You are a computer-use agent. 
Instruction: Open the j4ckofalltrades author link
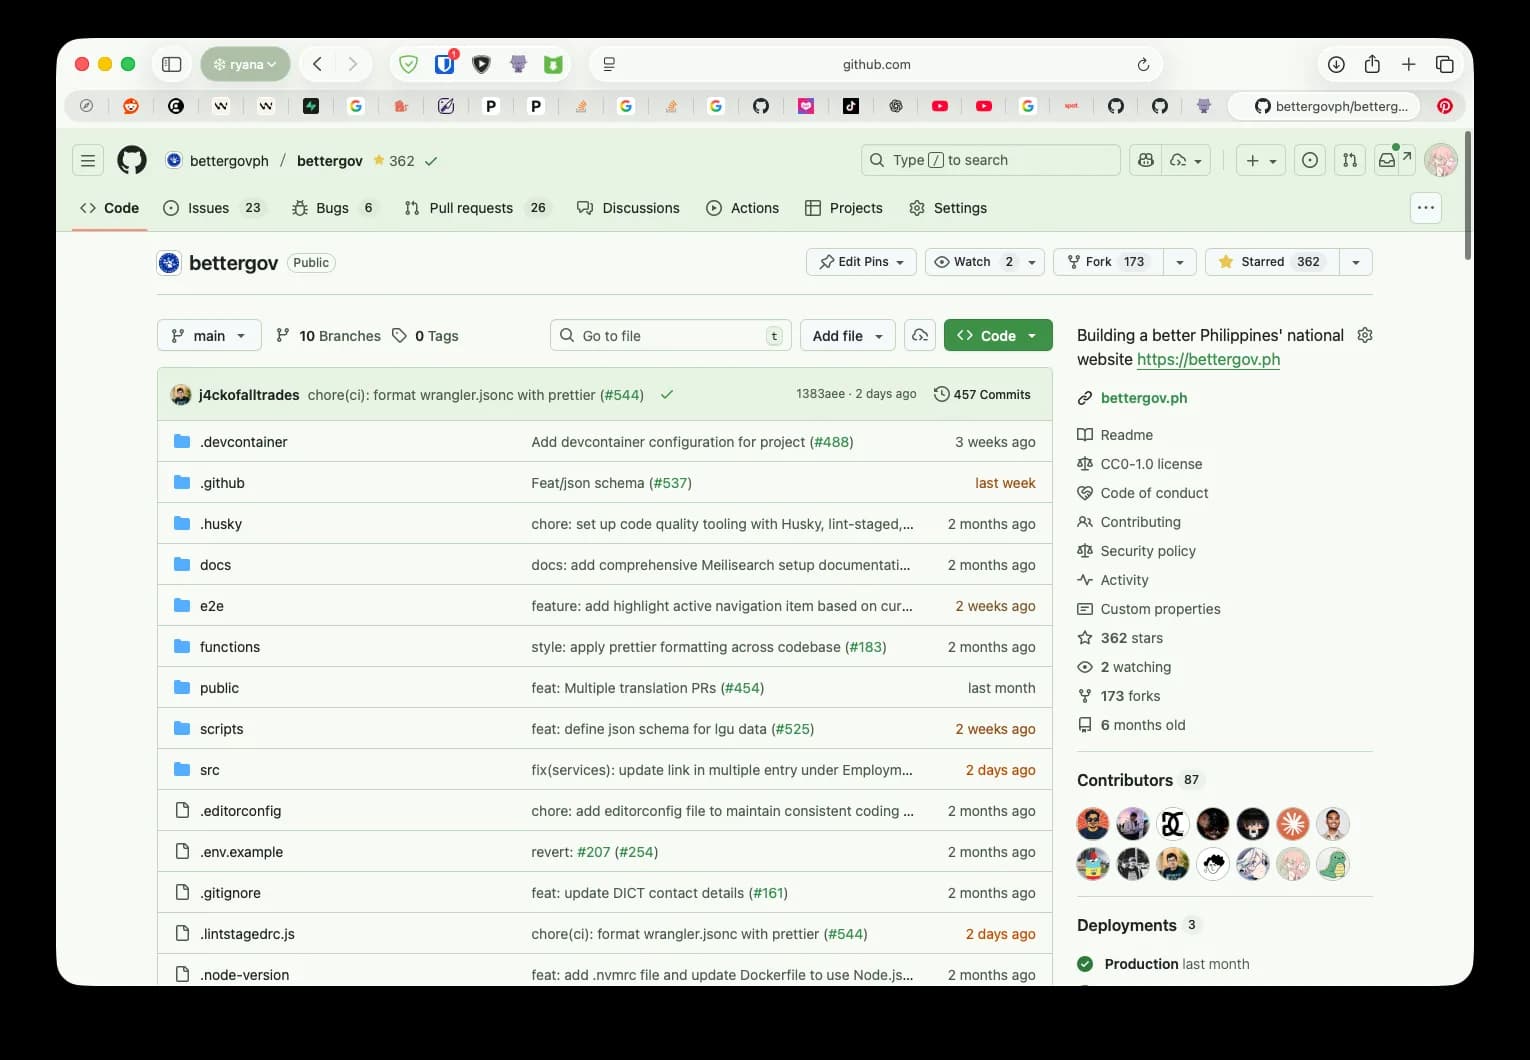point(249,395)
